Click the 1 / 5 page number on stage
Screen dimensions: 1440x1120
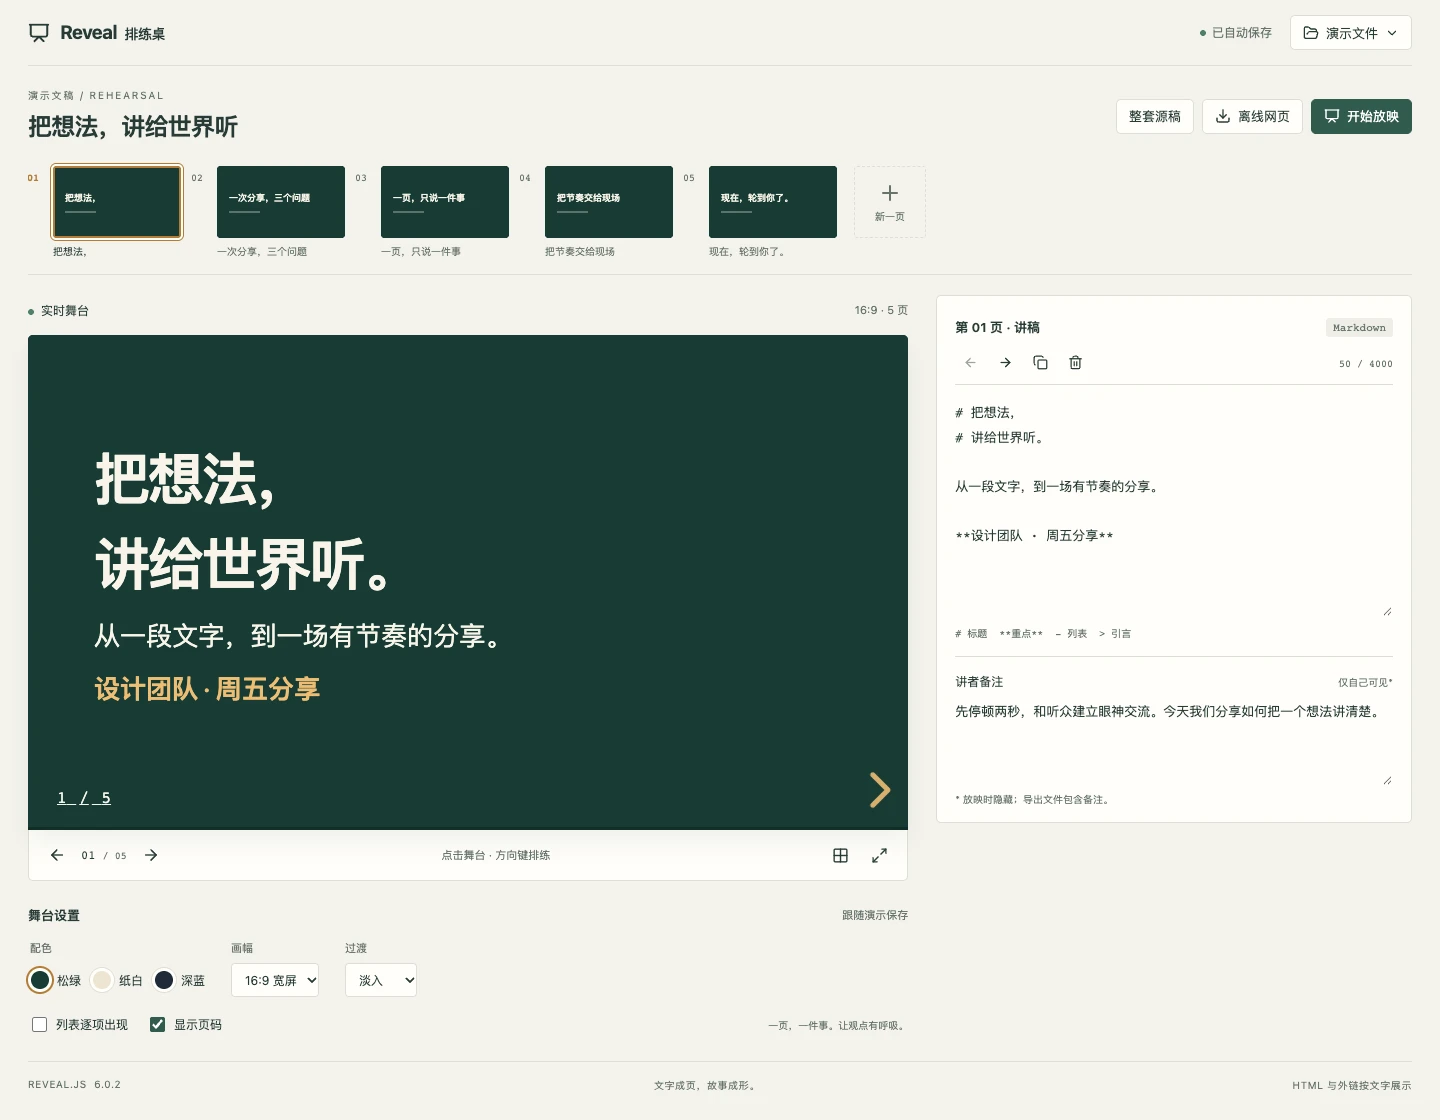point(84,798)
